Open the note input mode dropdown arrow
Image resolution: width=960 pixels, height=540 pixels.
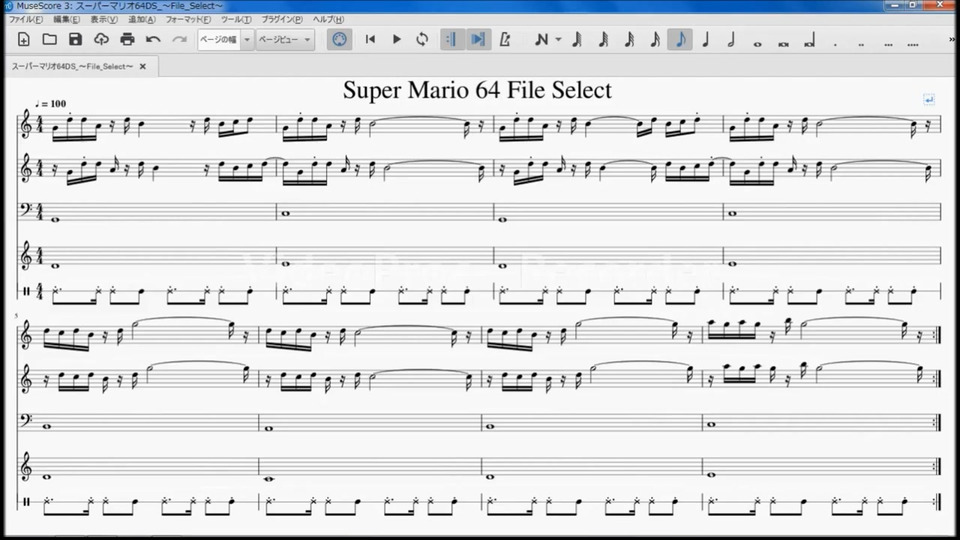pos(558,40)
